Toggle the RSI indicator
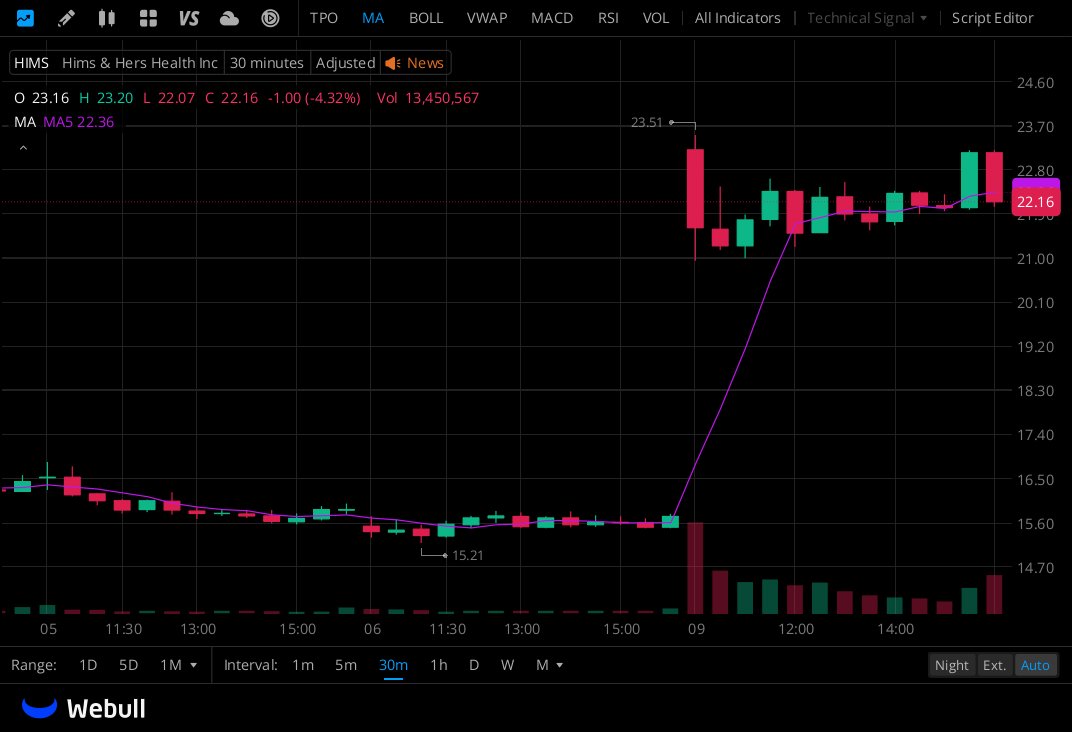The height and width of the screenshot is (732, 1072). pos(608,18)
